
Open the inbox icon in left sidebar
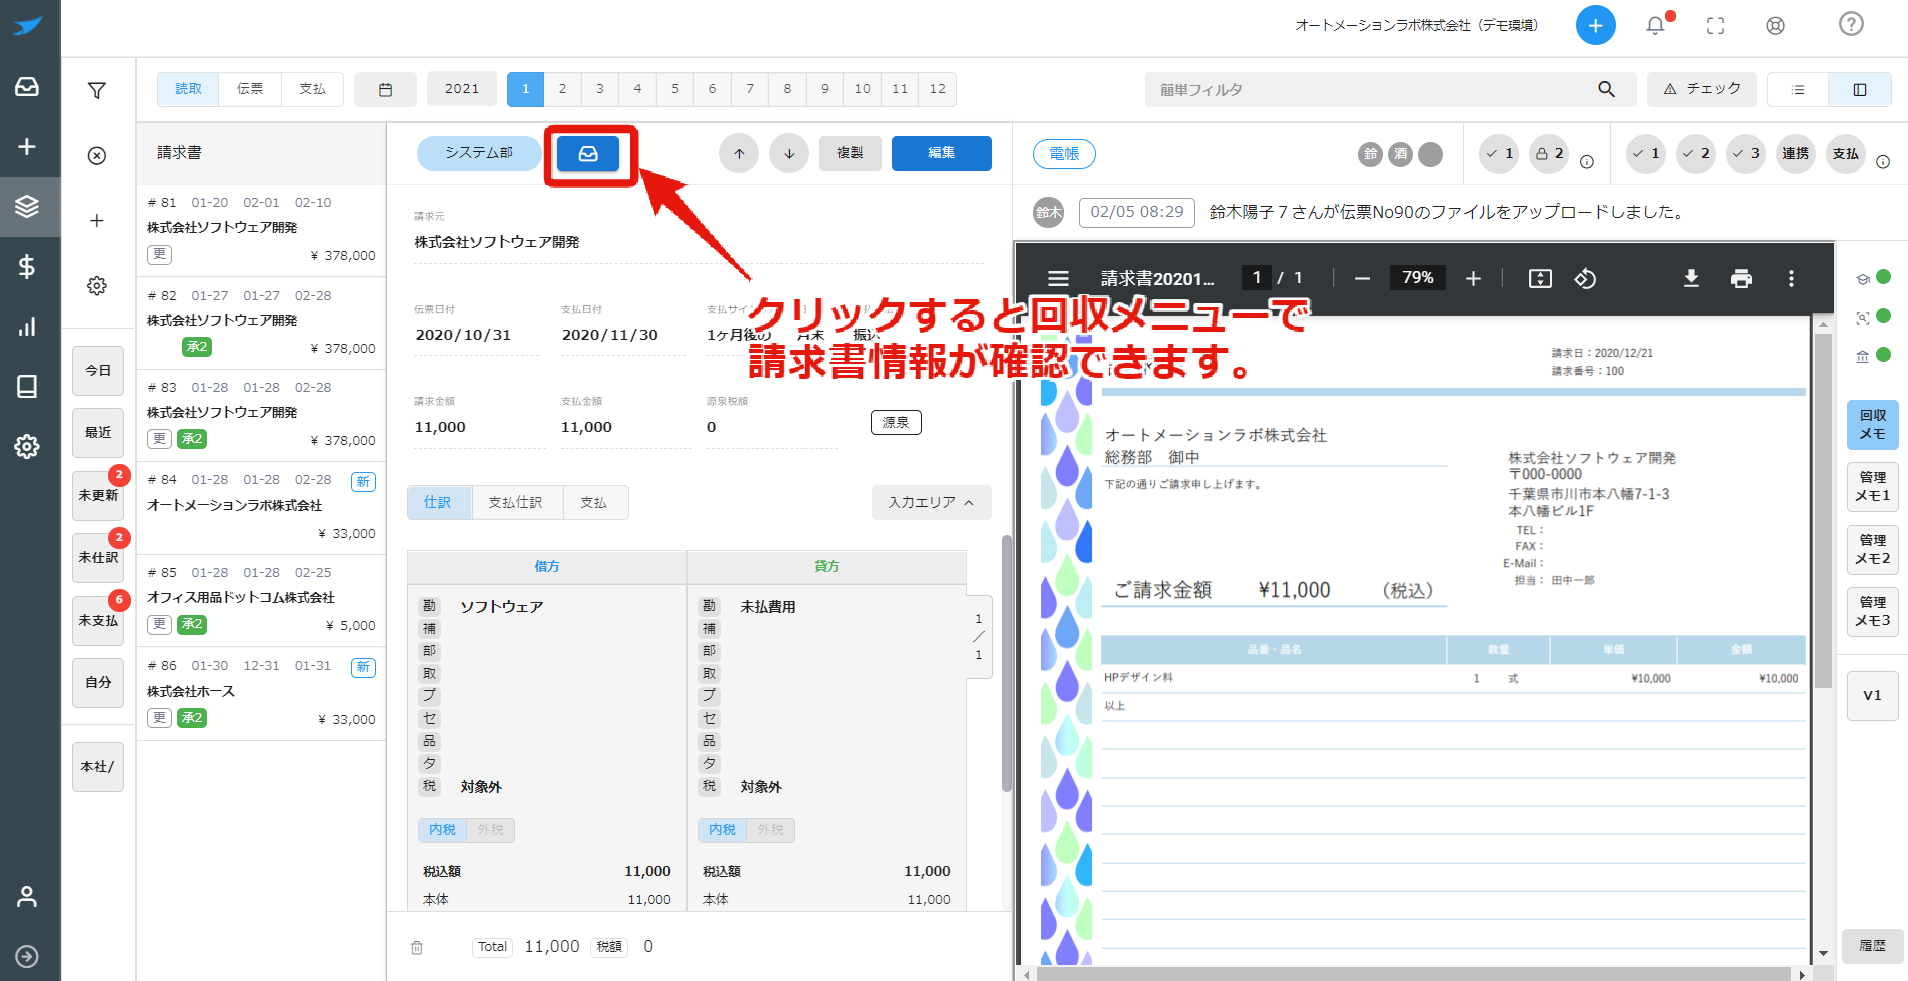[27, 87]
